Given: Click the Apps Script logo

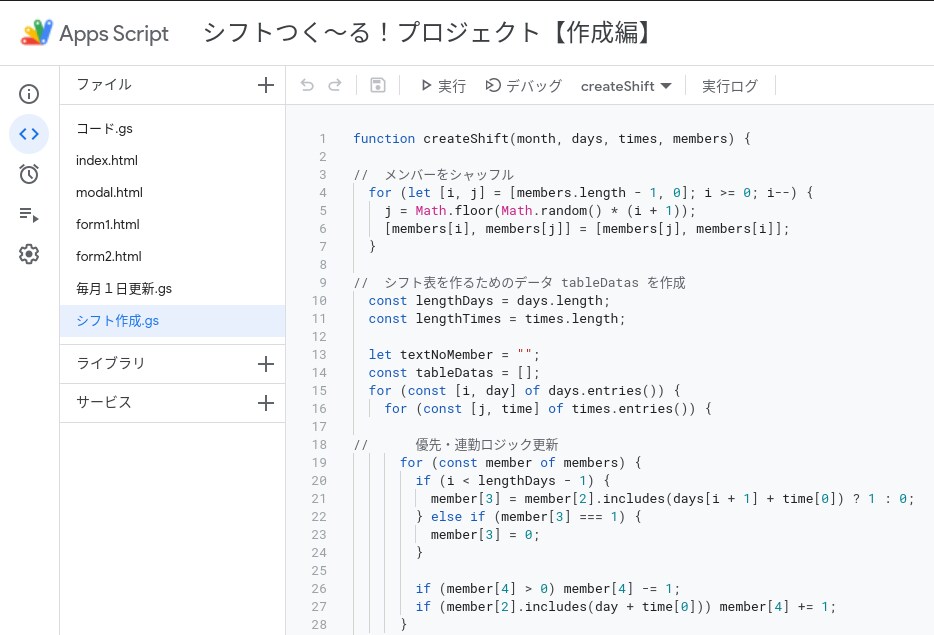Looking at the screenshot, I should (x=95, y=33).
